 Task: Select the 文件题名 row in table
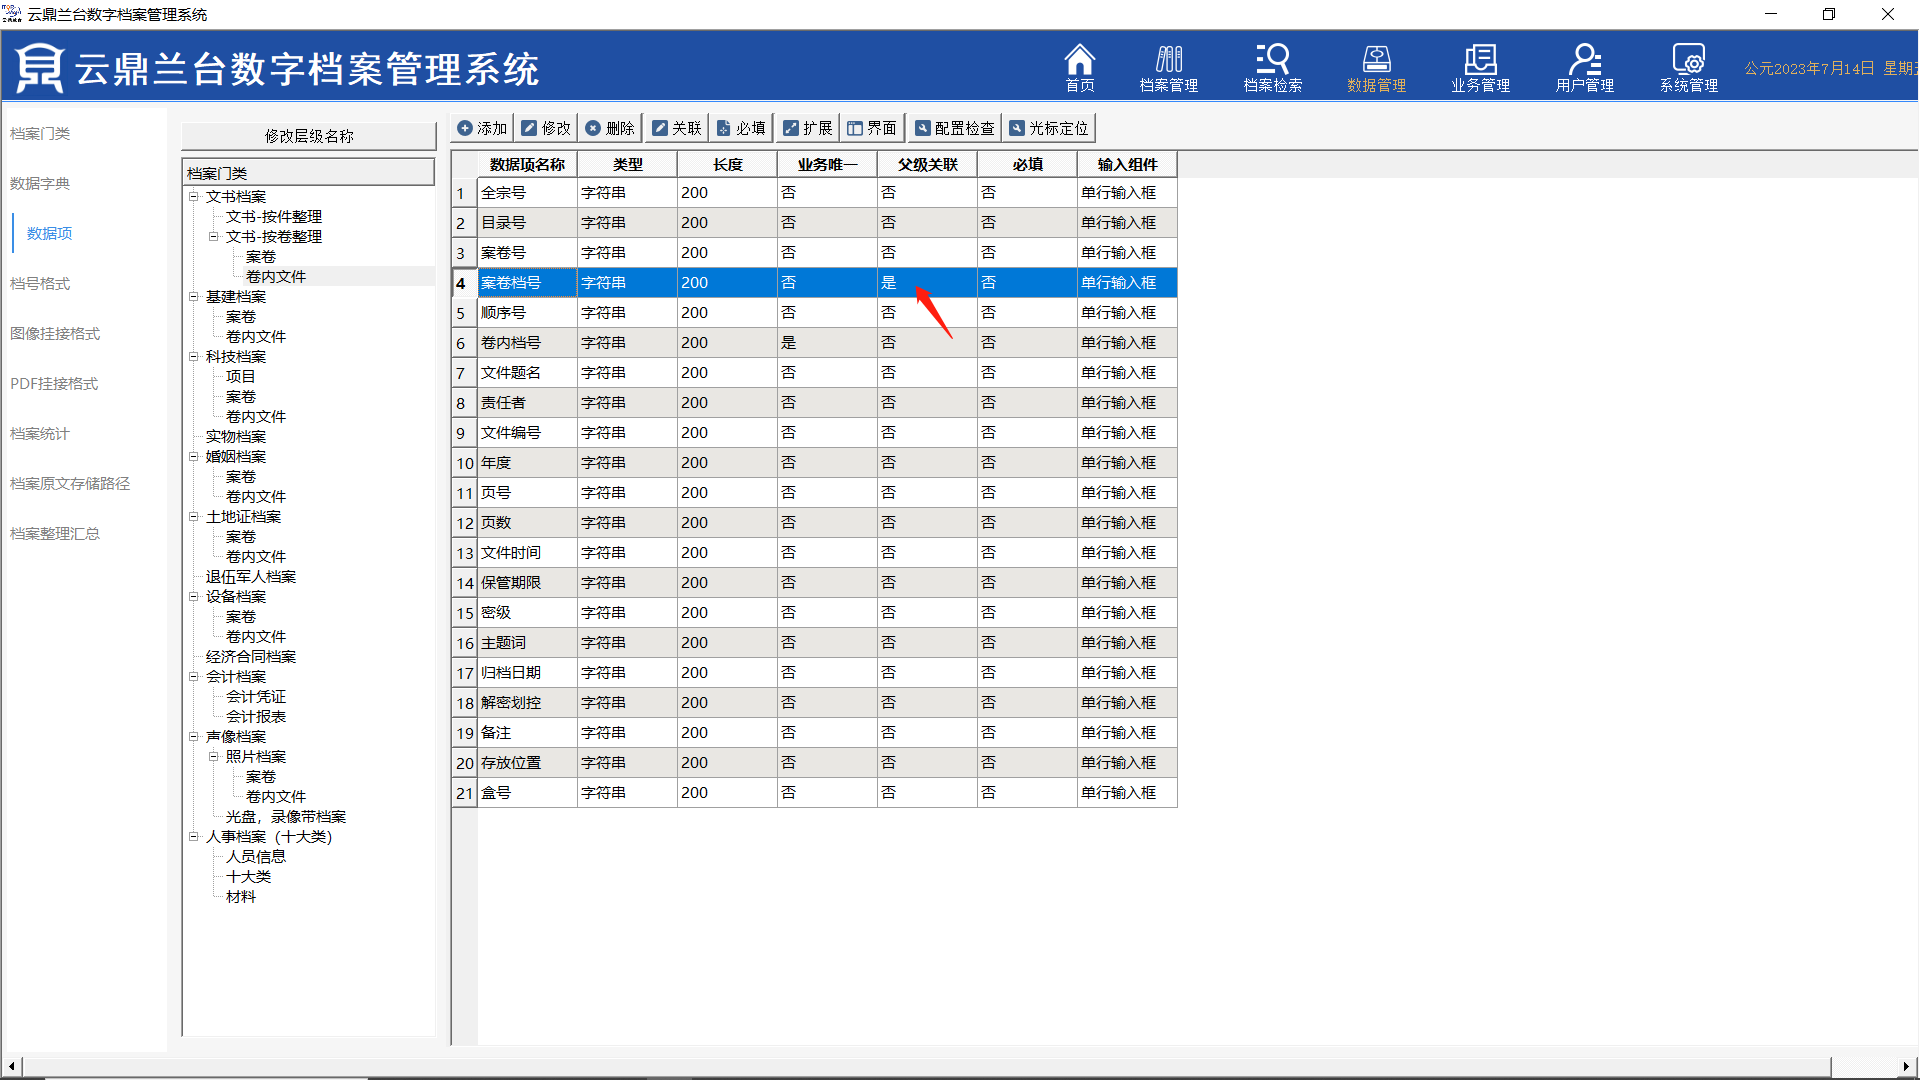point(511,373)
